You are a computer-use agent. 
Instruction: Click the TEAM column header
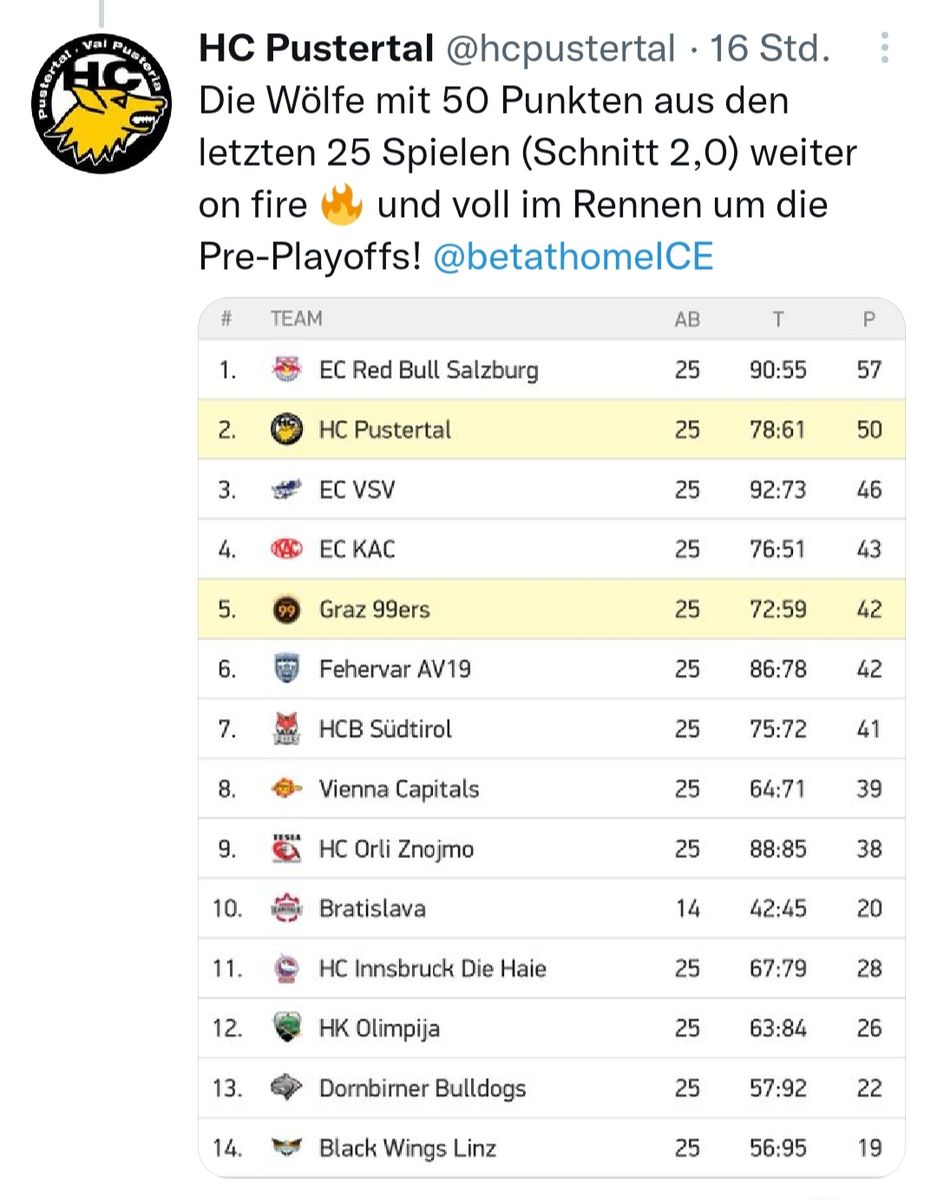pos(296,319)
